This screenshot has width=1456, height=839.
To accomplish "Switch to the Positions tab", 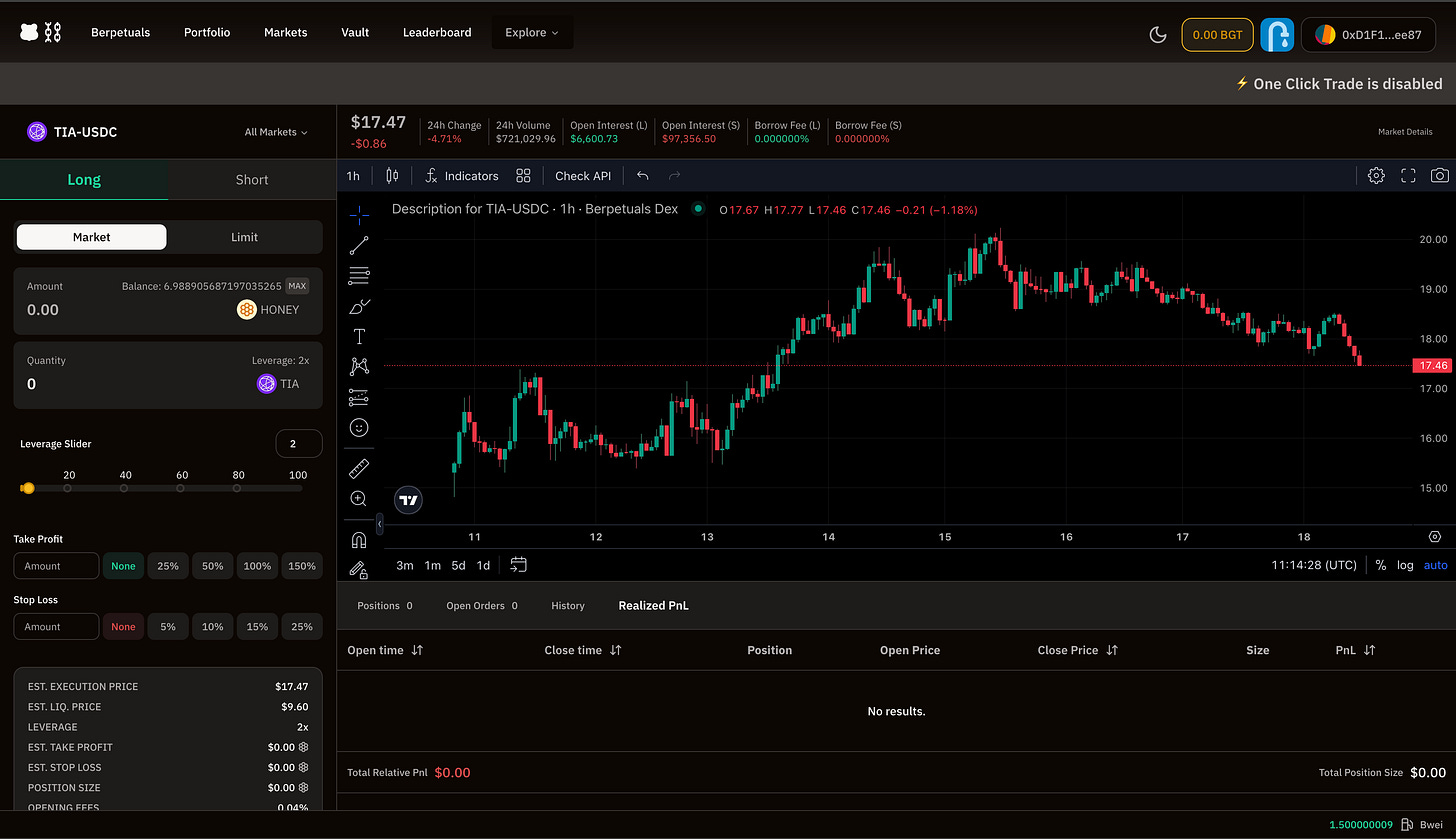I will [x=385, y=606].
